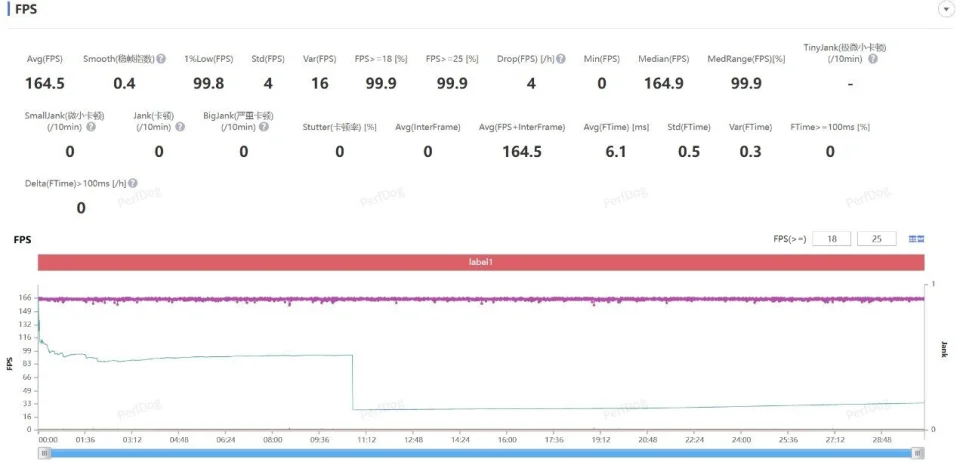Screen dimensions: 960x462
Task: Select the red label1 bar
Action: pyautogui.click(x=481, y=262)
